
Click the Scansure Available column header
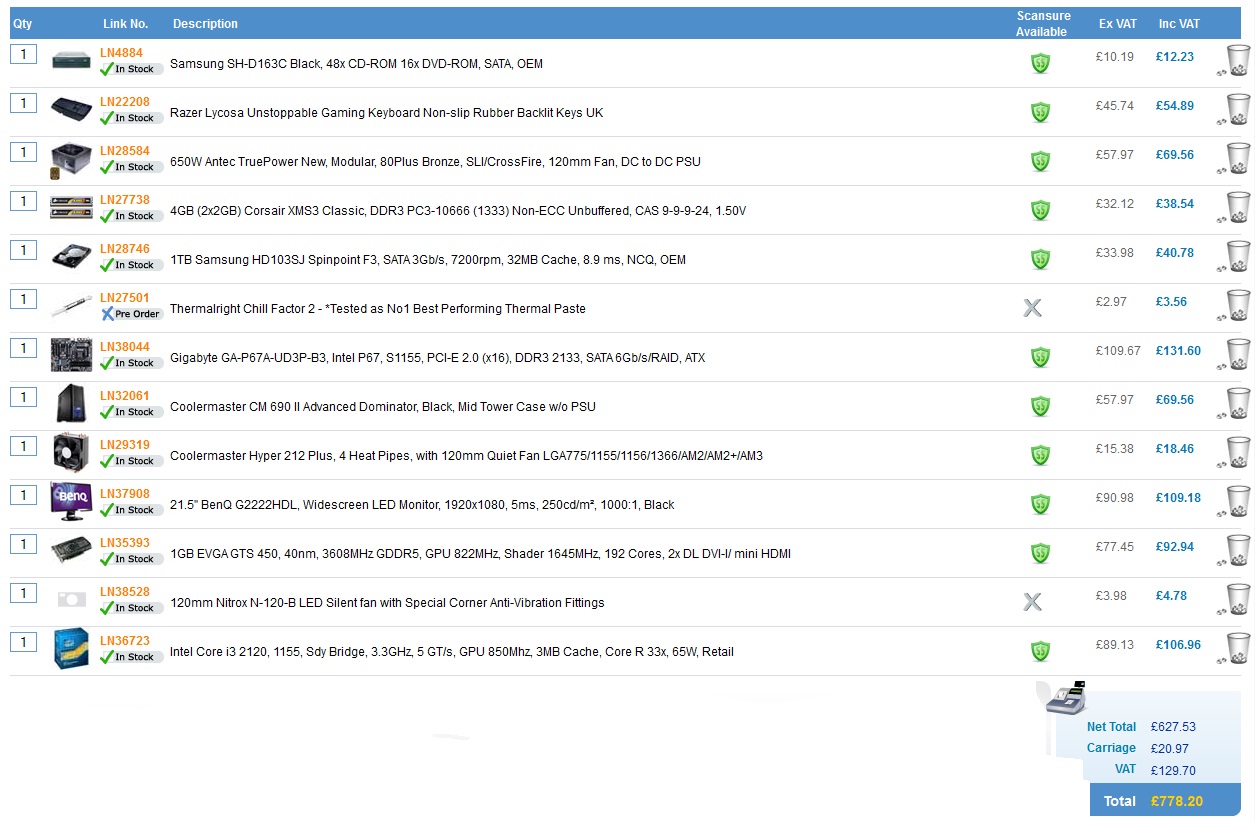tap(1043, 24)
